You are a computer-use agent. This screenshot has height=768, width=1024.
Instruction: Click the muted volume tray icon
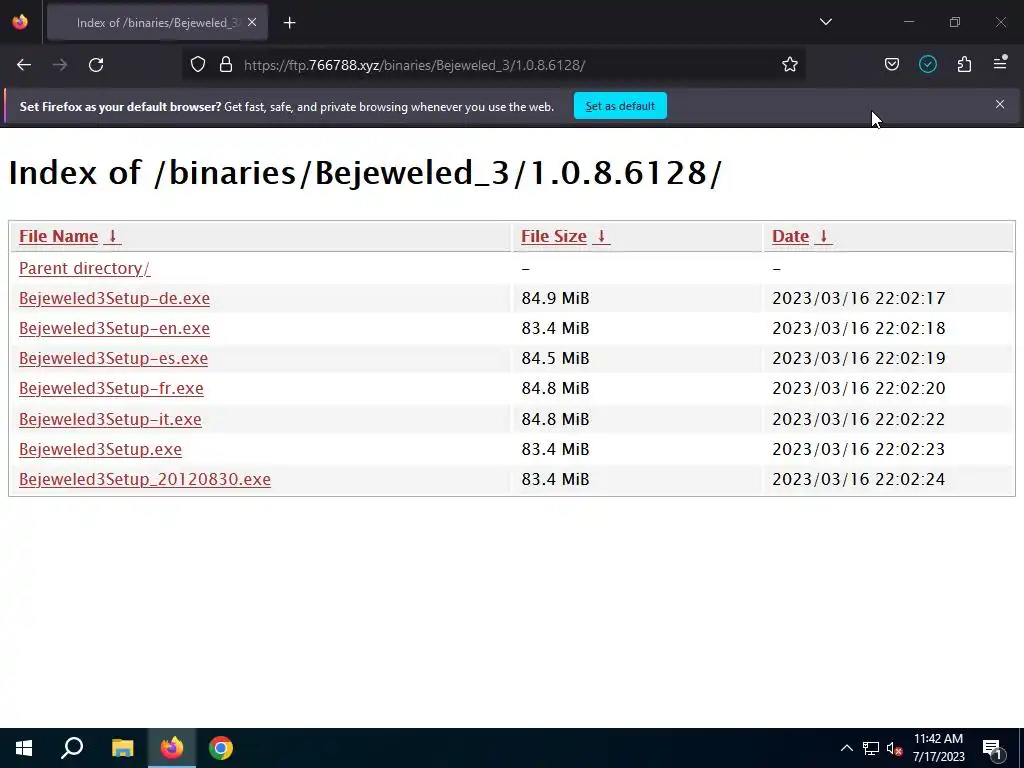pyautogui.click(x=895, y=748)
